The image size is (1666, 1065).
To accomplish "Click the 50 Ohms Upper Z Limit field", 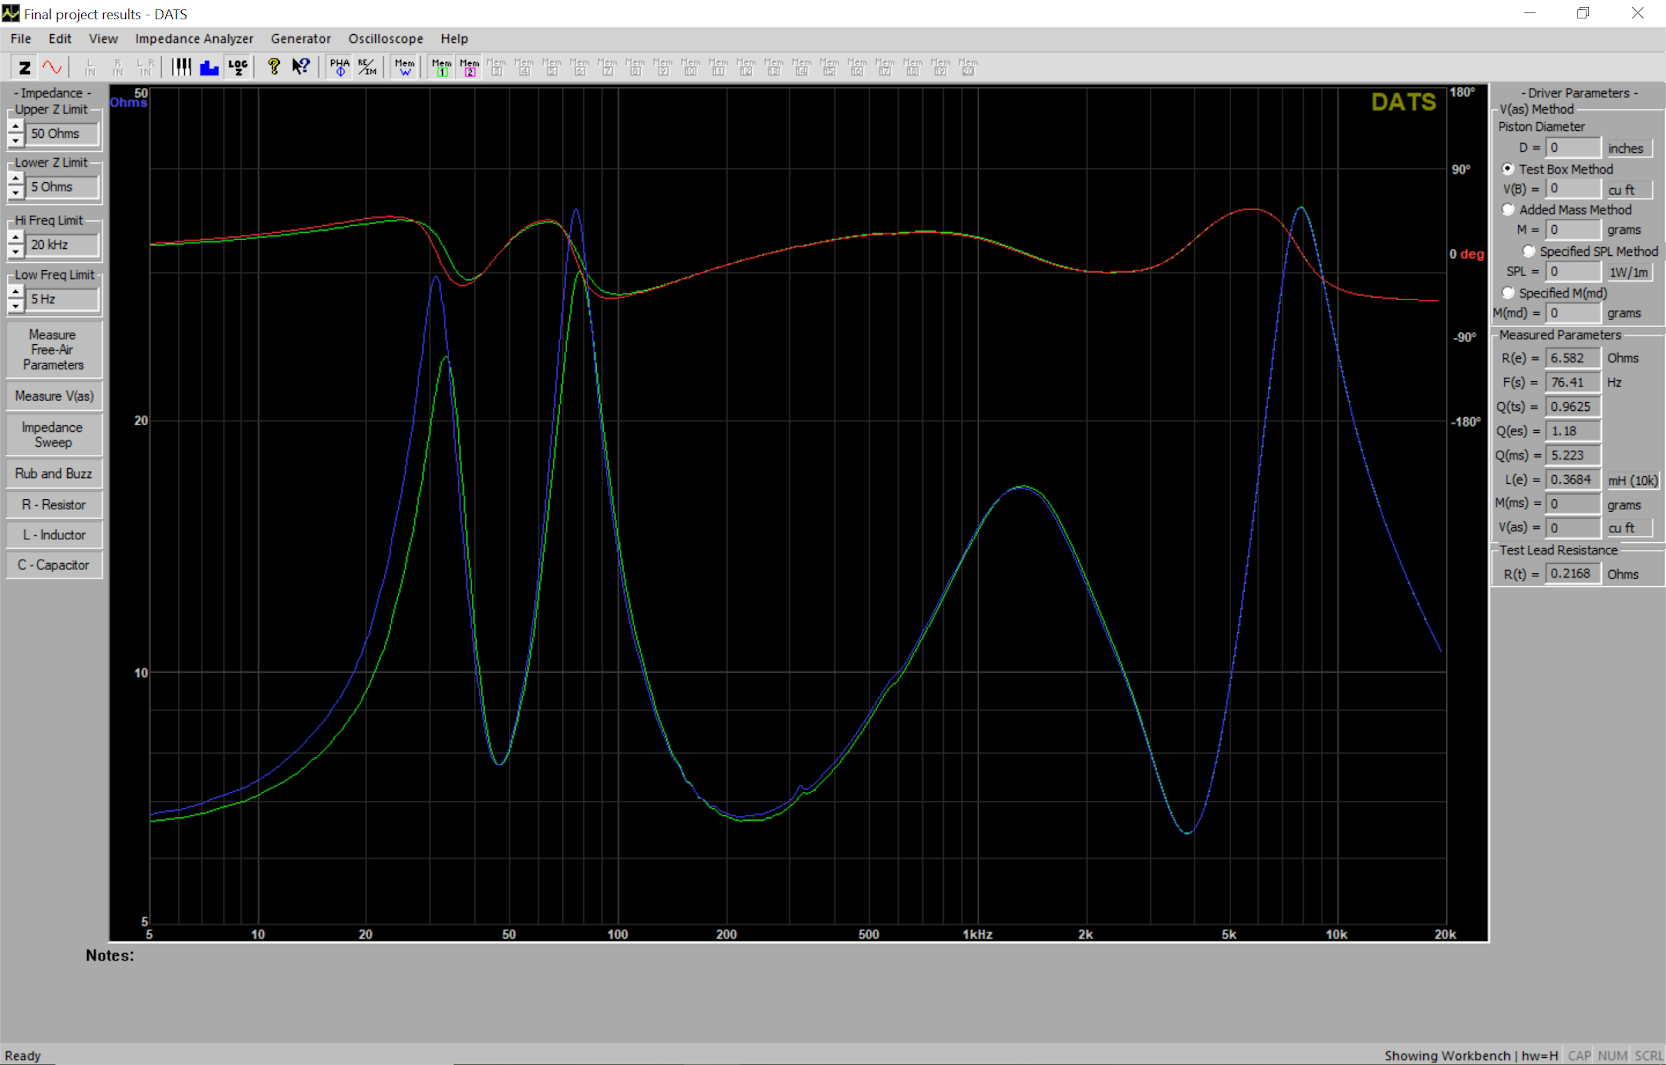I will click(x=62, y=134).
